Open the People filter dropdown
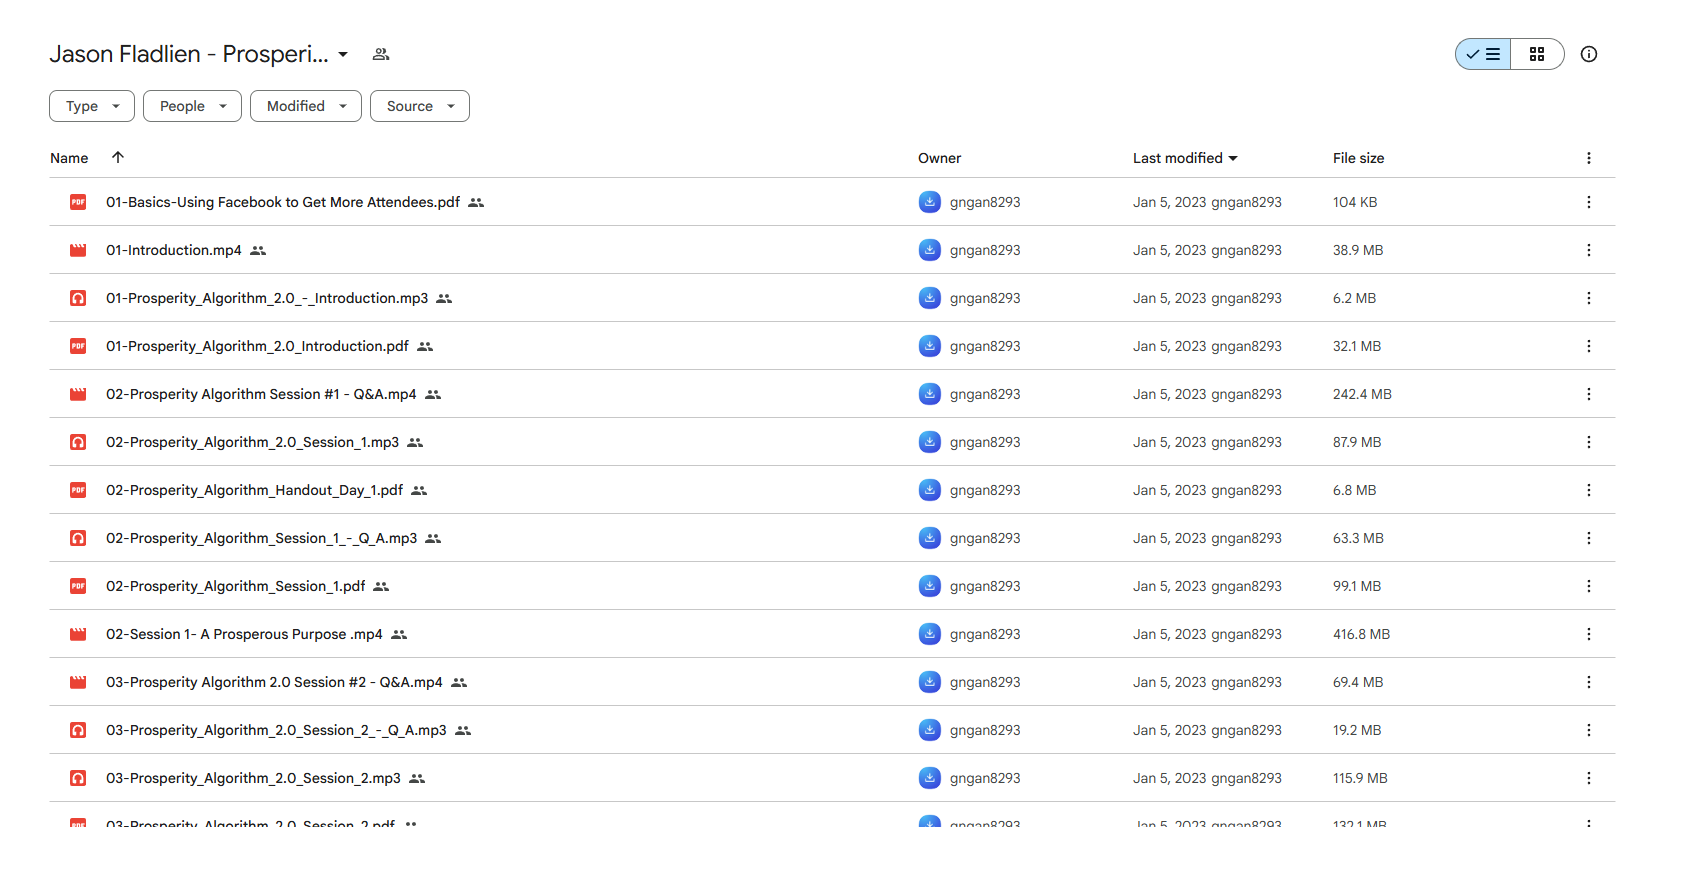 pyautogui.click(x=192, y=106)
